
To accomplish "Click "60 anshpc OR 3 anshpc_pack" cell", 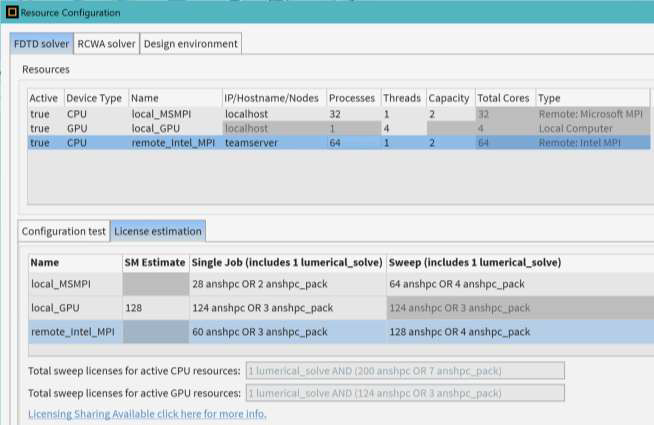I will coord(287,332).
